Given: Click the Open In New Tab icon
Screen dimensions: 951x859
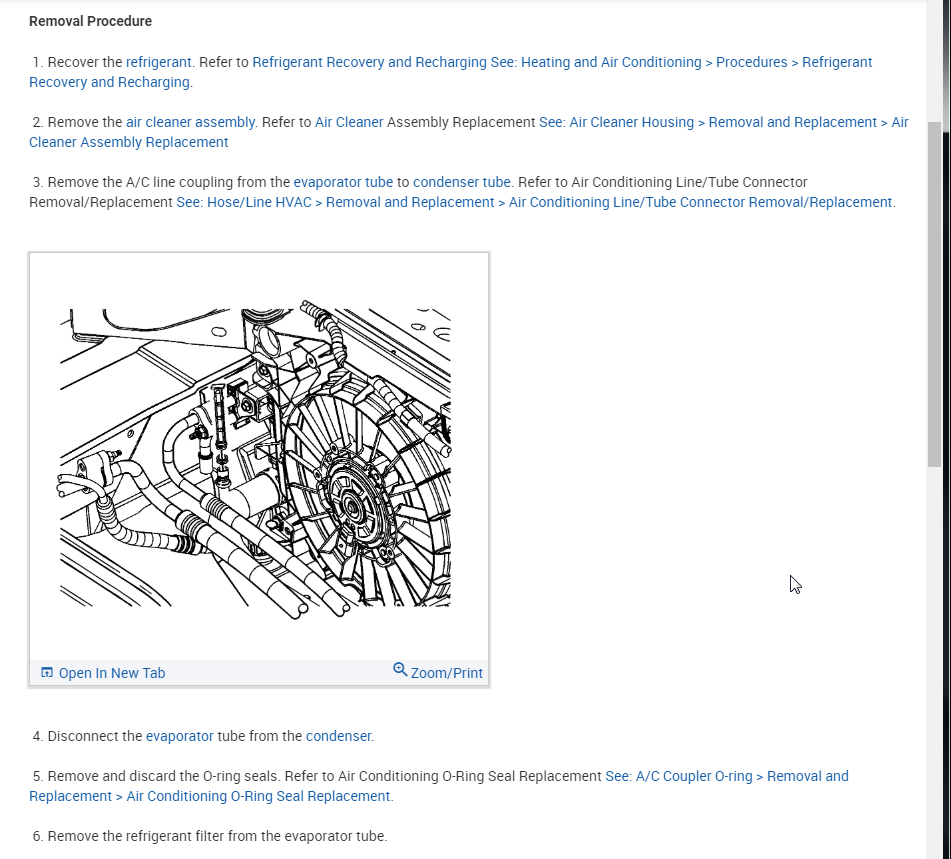Looking at the screenshot, I should click(47, 672).
